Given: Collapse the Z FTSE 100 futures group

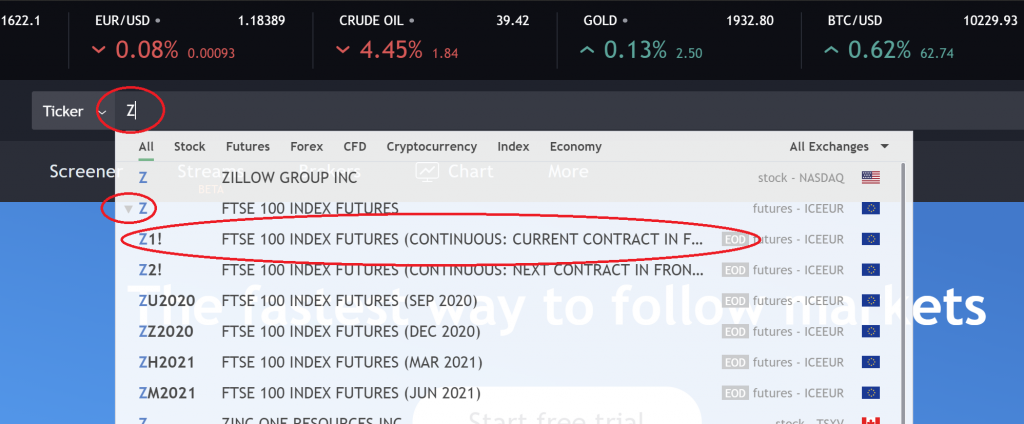Looking at the screenshot, I should pyautogui.click(x=129, y=209).
